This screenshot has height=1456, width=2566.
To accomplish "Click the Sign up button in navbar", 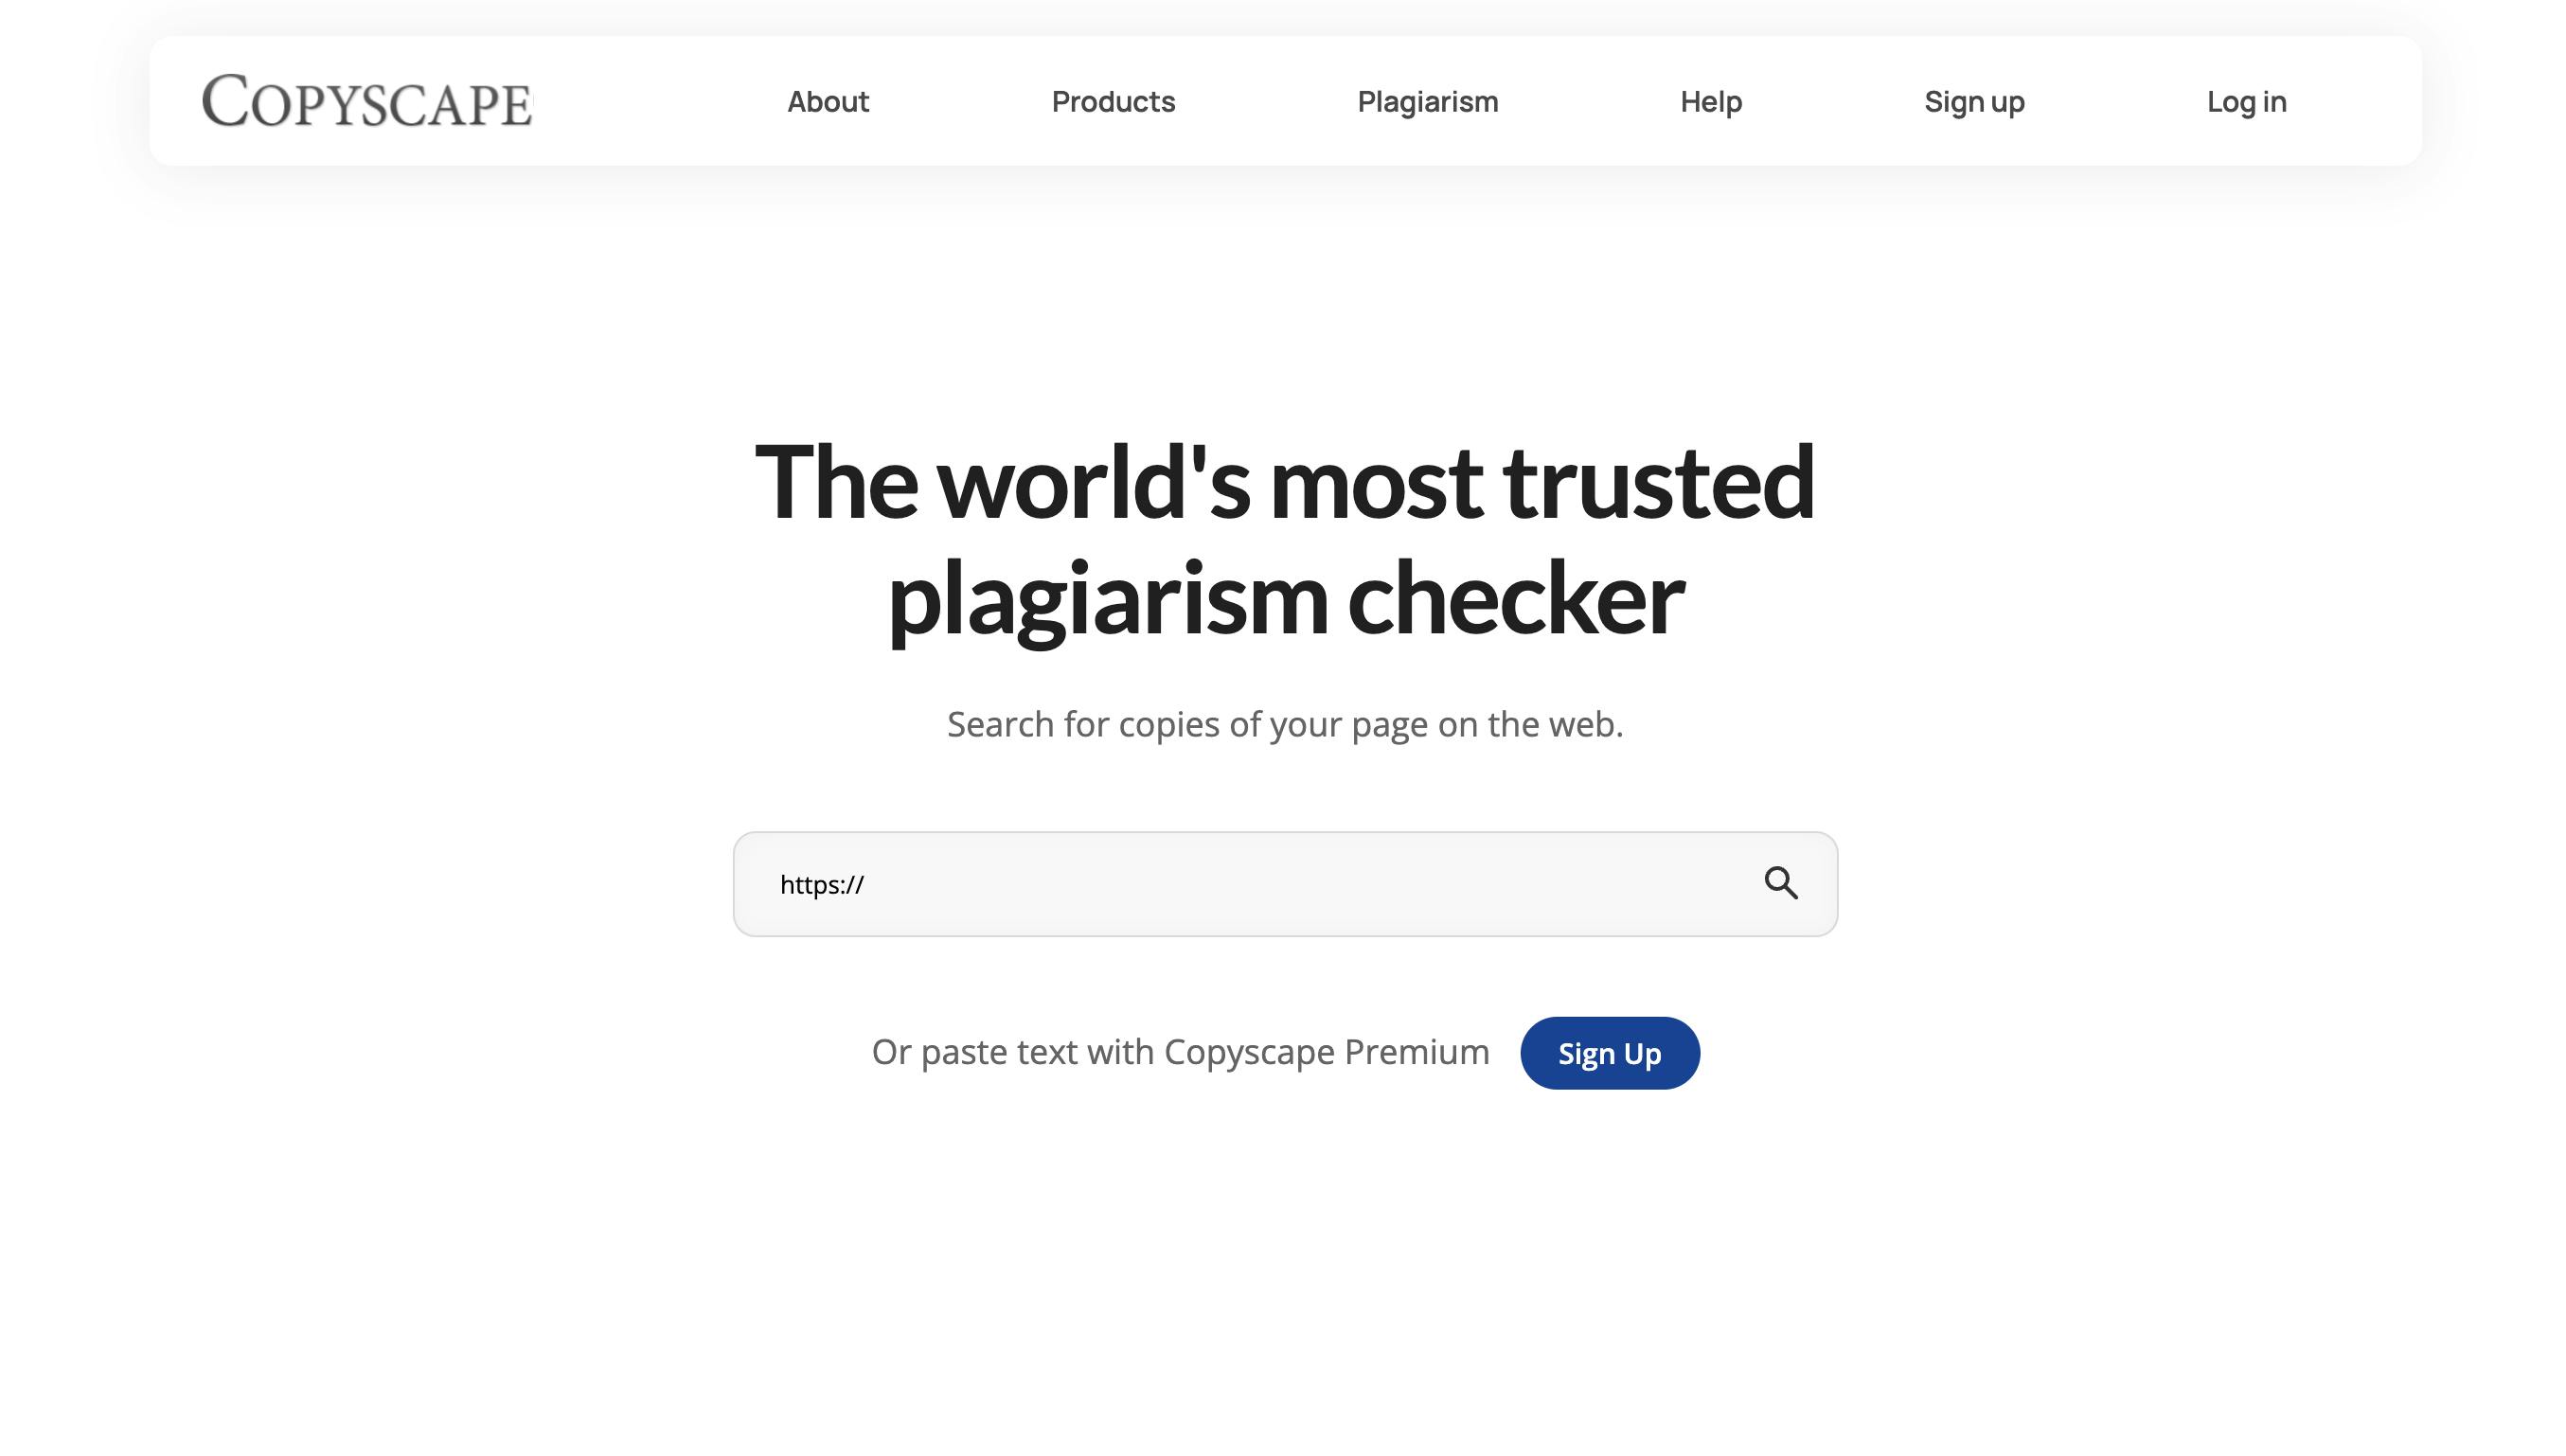I will point(1974,100).
